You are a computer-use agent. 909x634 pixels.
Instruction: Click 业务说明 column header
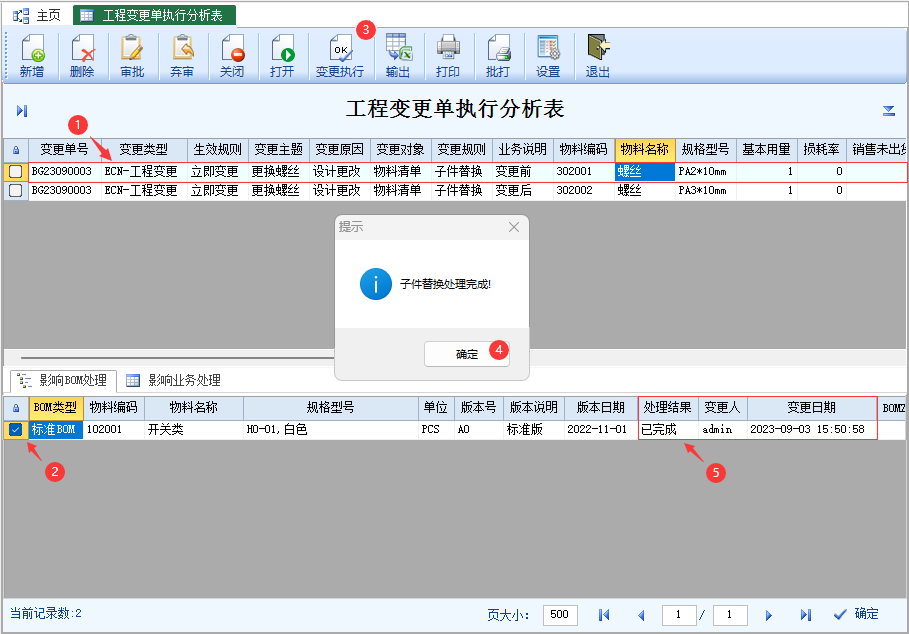(523, 150)
